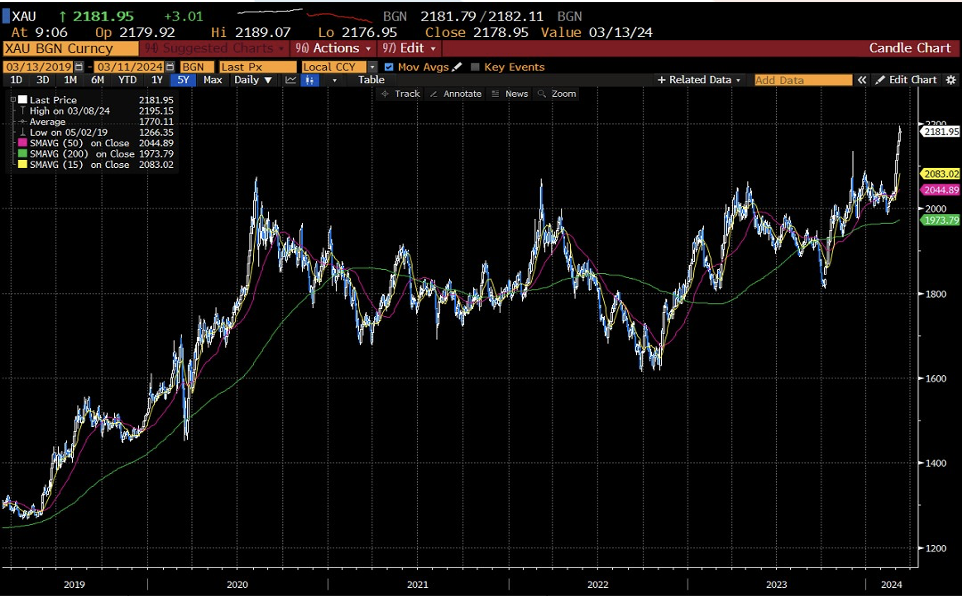
Task: Open the Actions menu
Action: (333, 48)
